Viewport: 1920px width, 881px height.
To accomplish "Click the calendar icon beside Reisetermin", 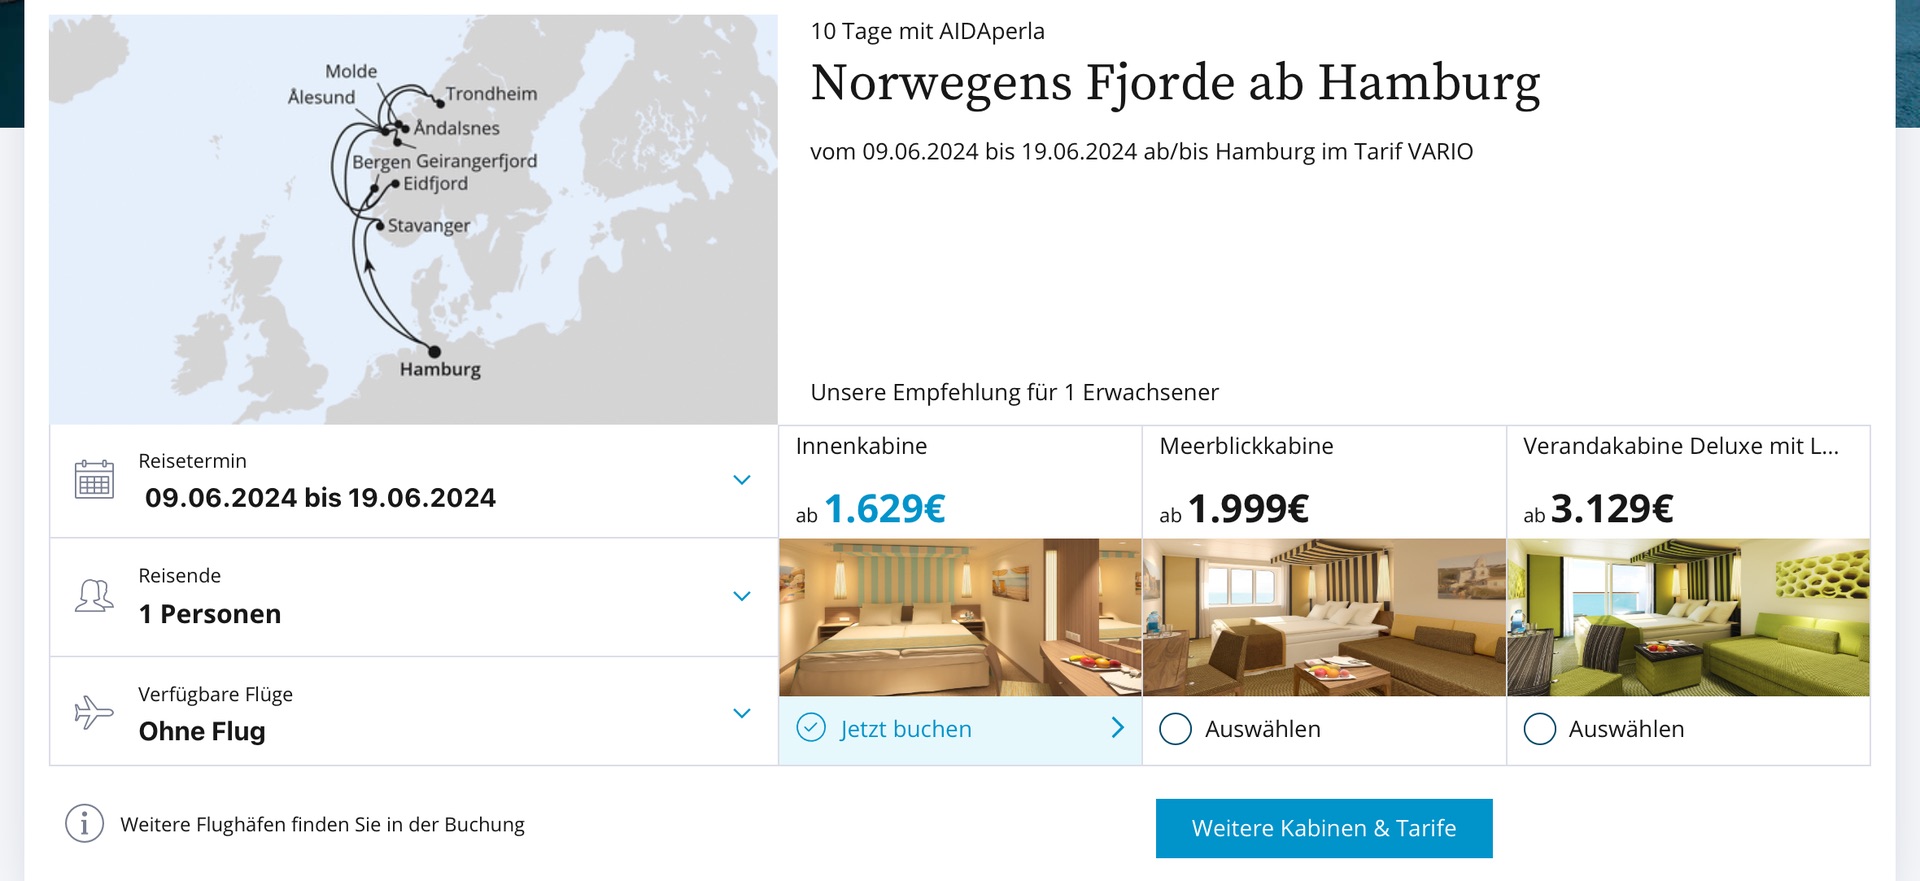I will tap(94, 479).
